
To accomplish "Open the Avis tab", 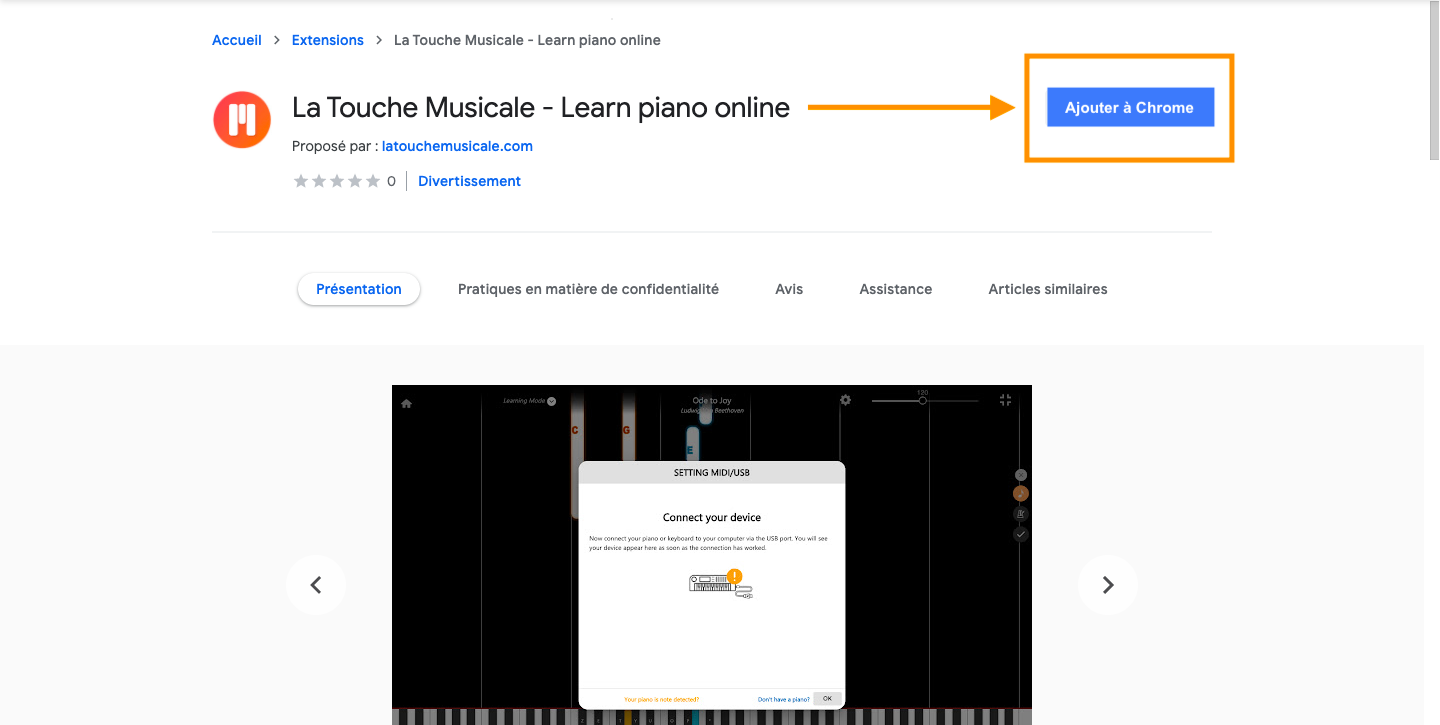I will [x=789, y=289].
